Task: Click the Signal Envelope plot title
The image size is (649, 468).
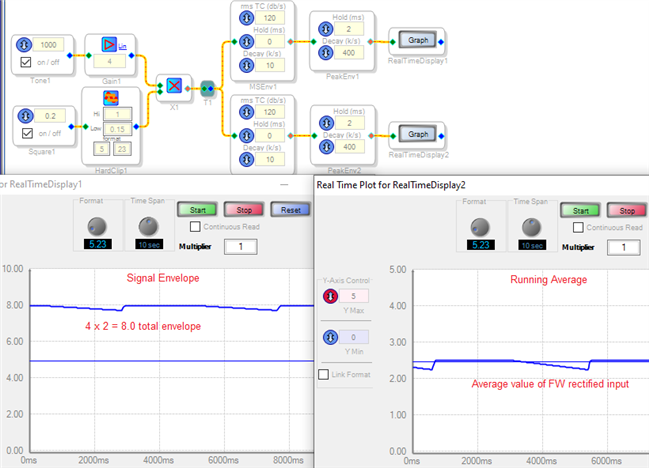Action: coord(163,278)
